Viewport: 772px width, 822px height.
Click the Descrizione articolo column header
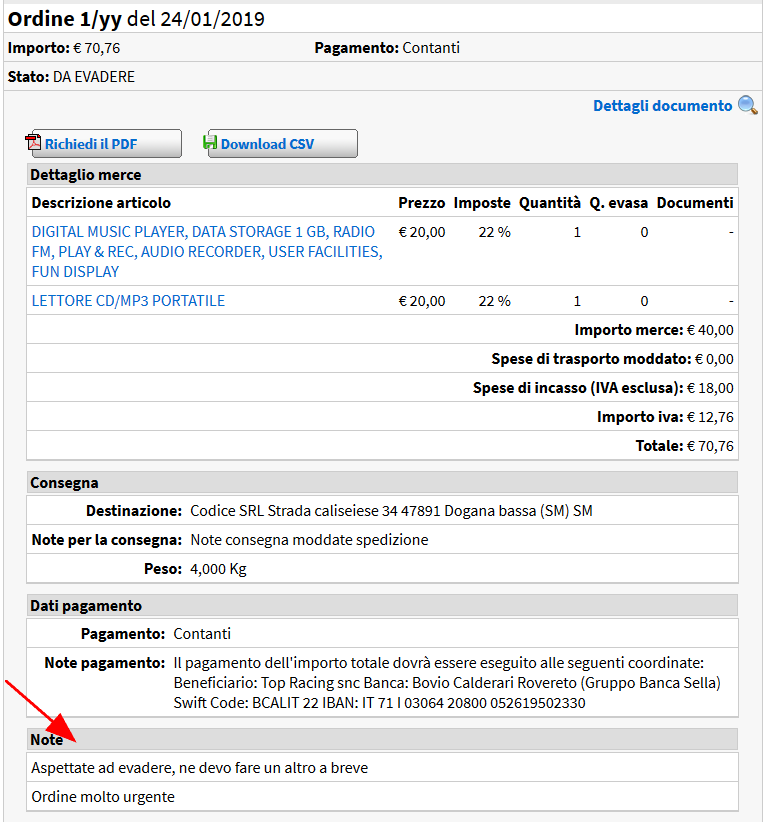click(x=101, y=203)
